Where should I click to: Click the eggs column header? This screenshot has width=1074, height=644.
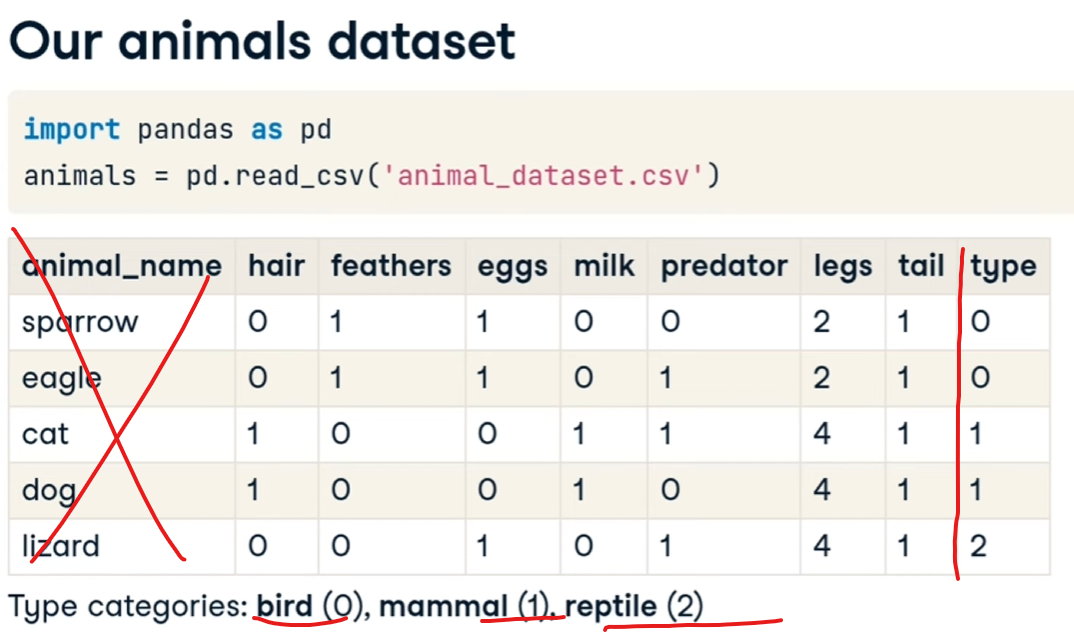pos(512,266)
